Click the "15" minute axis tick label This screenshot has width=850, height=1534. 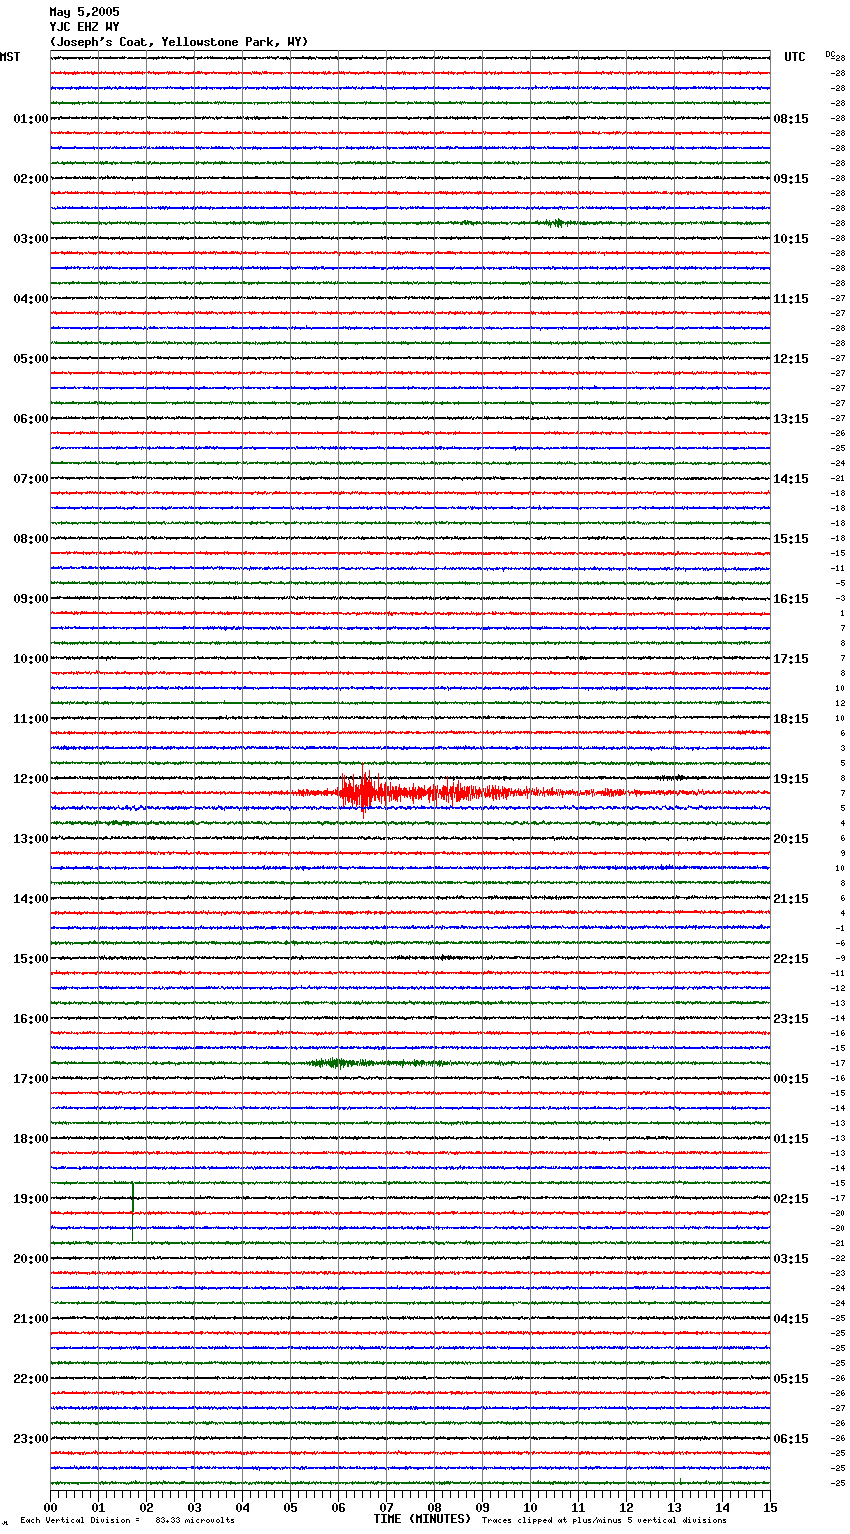click(770, 1507)
